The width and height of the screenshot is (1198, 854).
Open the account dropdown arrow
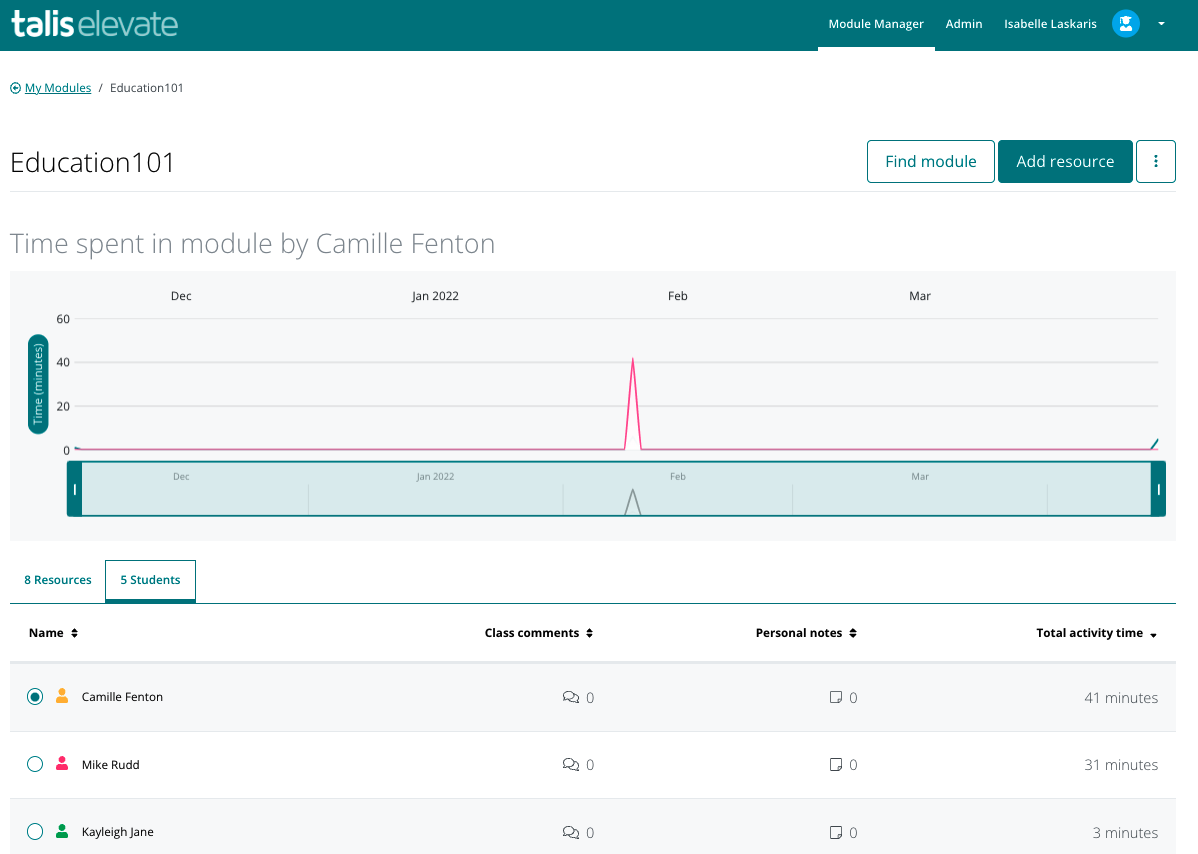(1161, 24)
